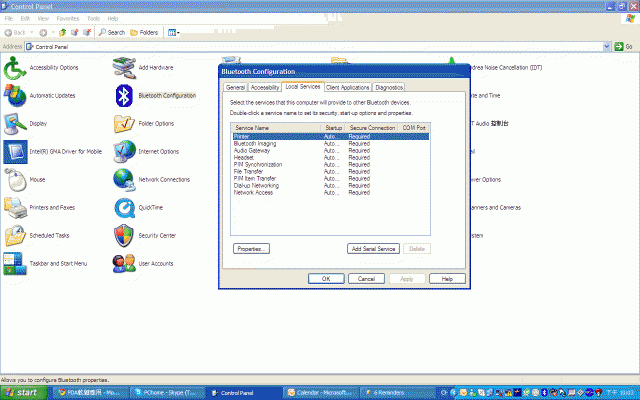Screen dimensions: 640x400
Task: Click Cancel in Bluetooth Configuration dialog
Action: [x=366, y=279]
